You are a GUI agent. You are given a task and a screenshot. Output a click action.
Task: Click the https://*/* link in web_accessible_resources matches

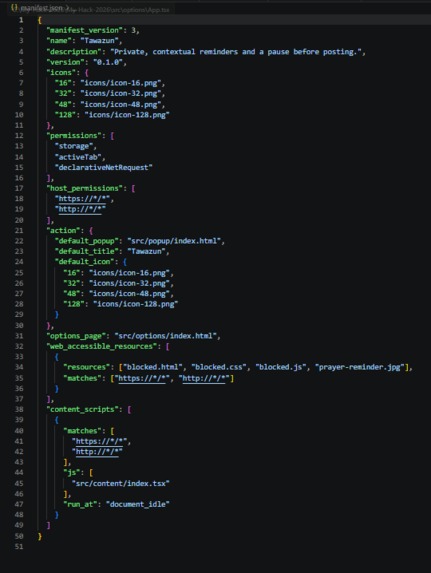click(142, 378)
